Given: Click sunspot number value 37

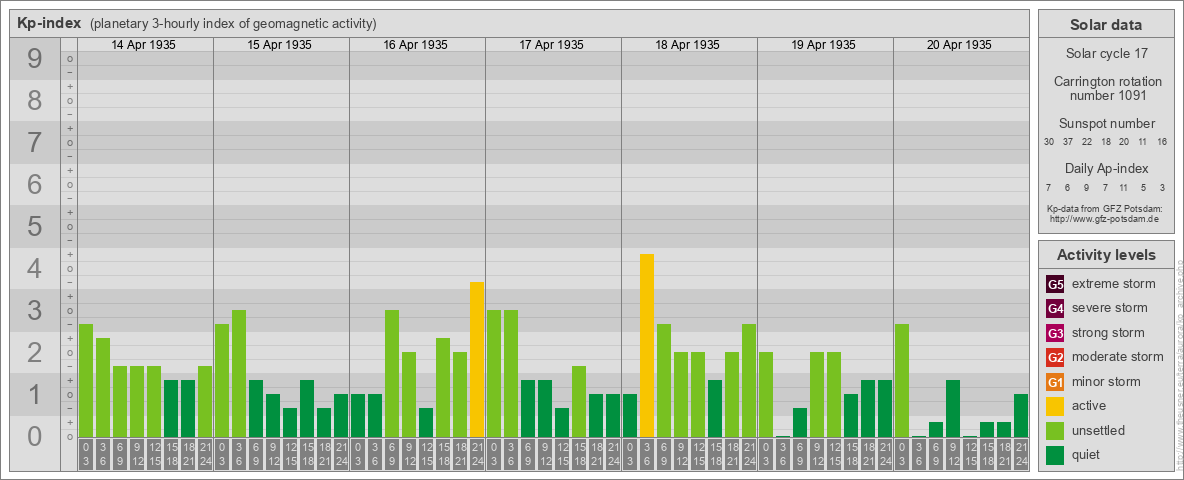Looking at the screenshot, I should click(1068, 142).
